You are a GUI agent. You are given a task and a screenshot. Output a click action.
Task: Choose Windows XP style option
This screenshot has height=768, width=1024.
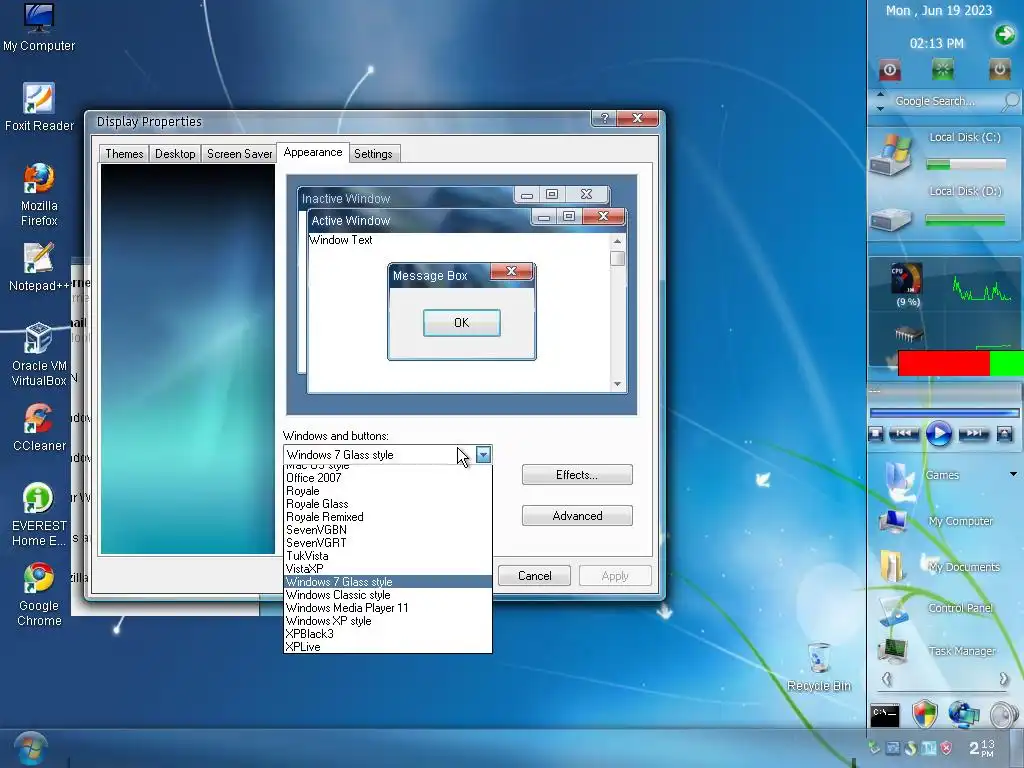388,621
